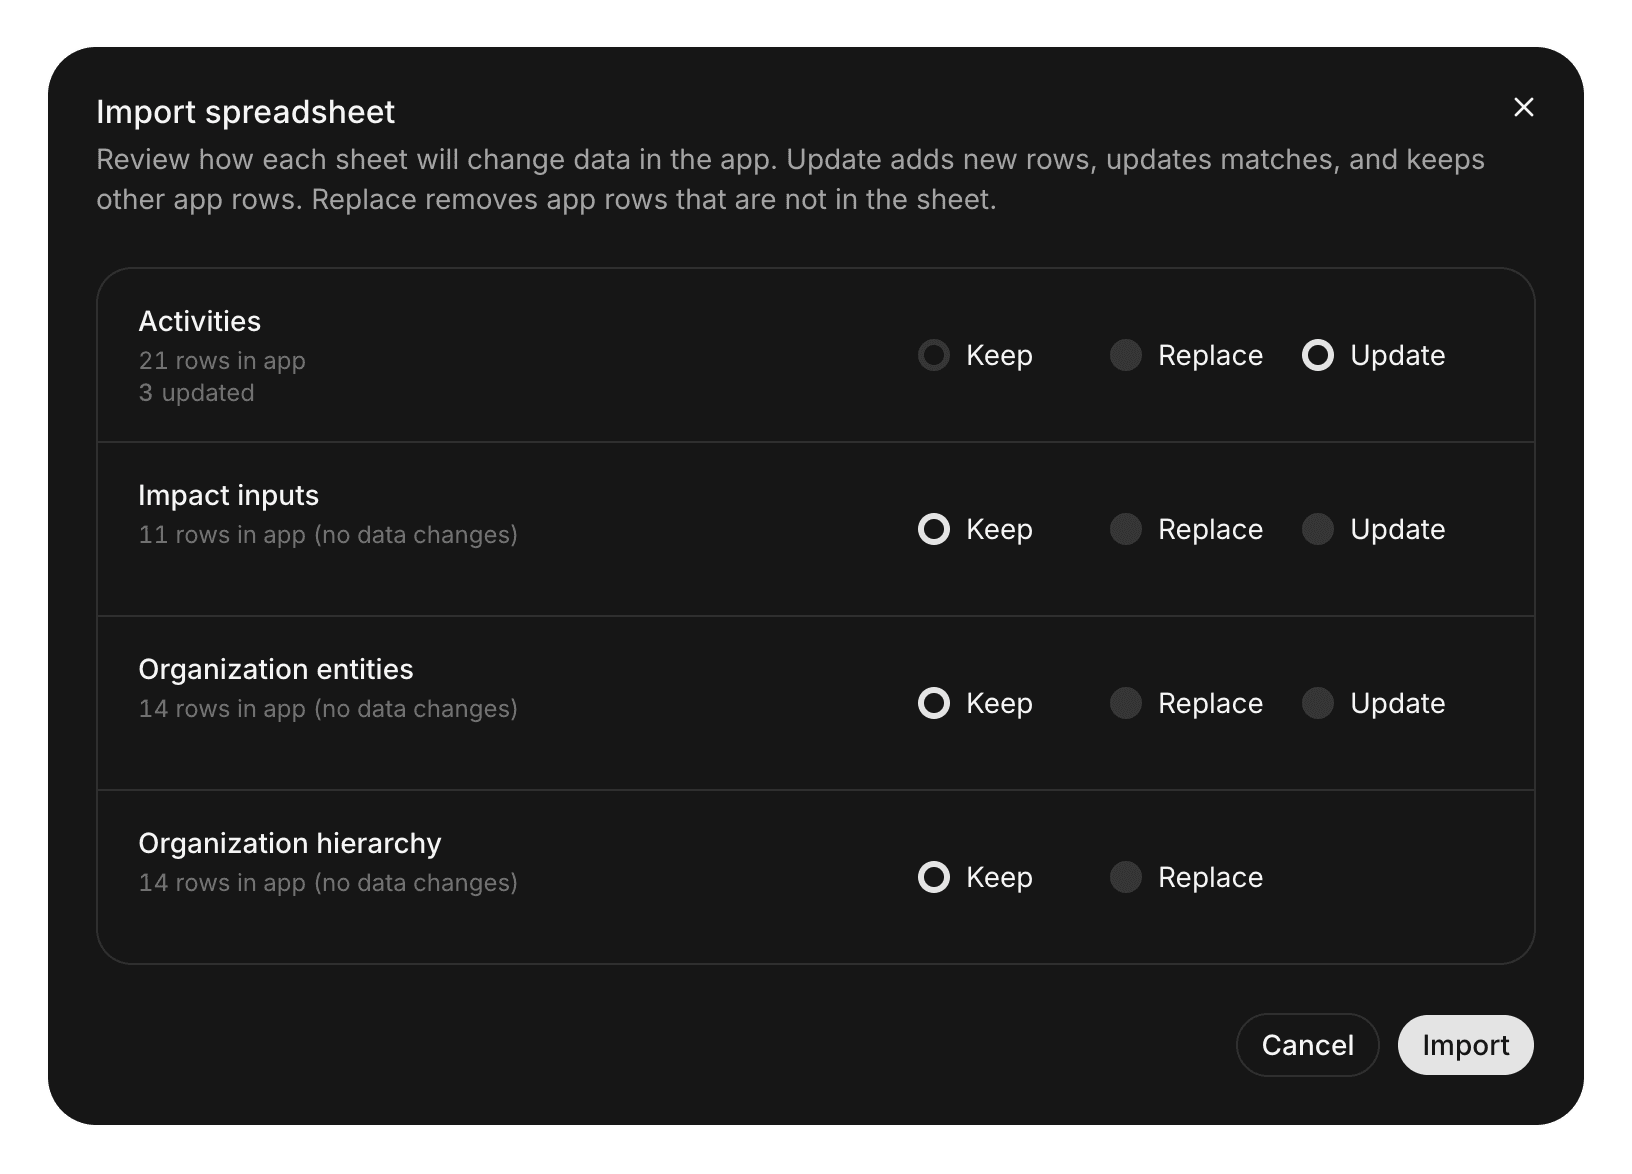Click the Organization entities sheet title
The width and height of the screenshot is (1632, 1174).
tap(276, 669)
